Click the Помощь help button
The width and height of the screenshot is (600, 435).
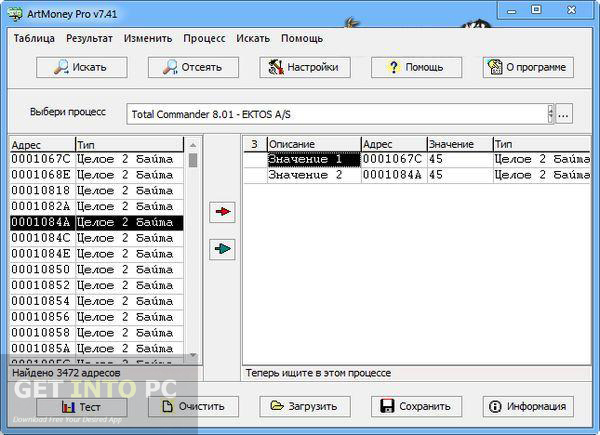pyautogui.click(x=416, y=67)
